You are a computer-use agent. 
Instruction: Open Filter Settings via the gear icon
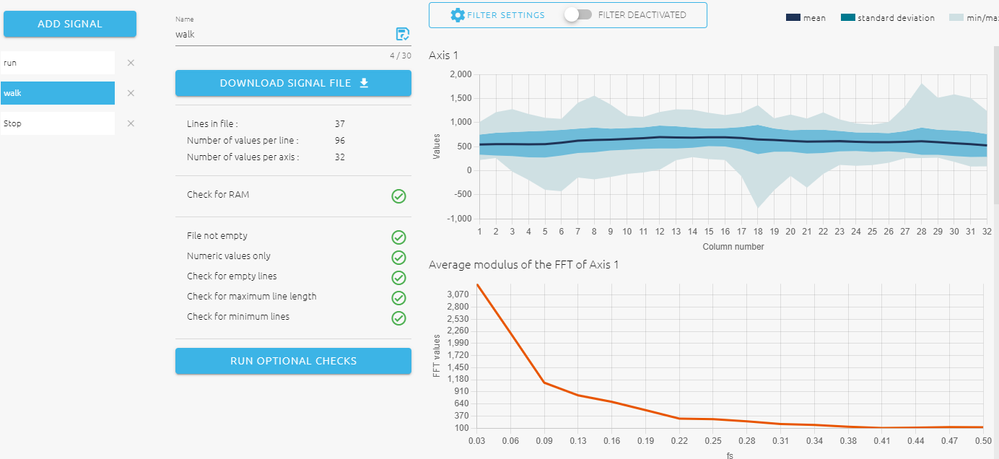point(457,15)
